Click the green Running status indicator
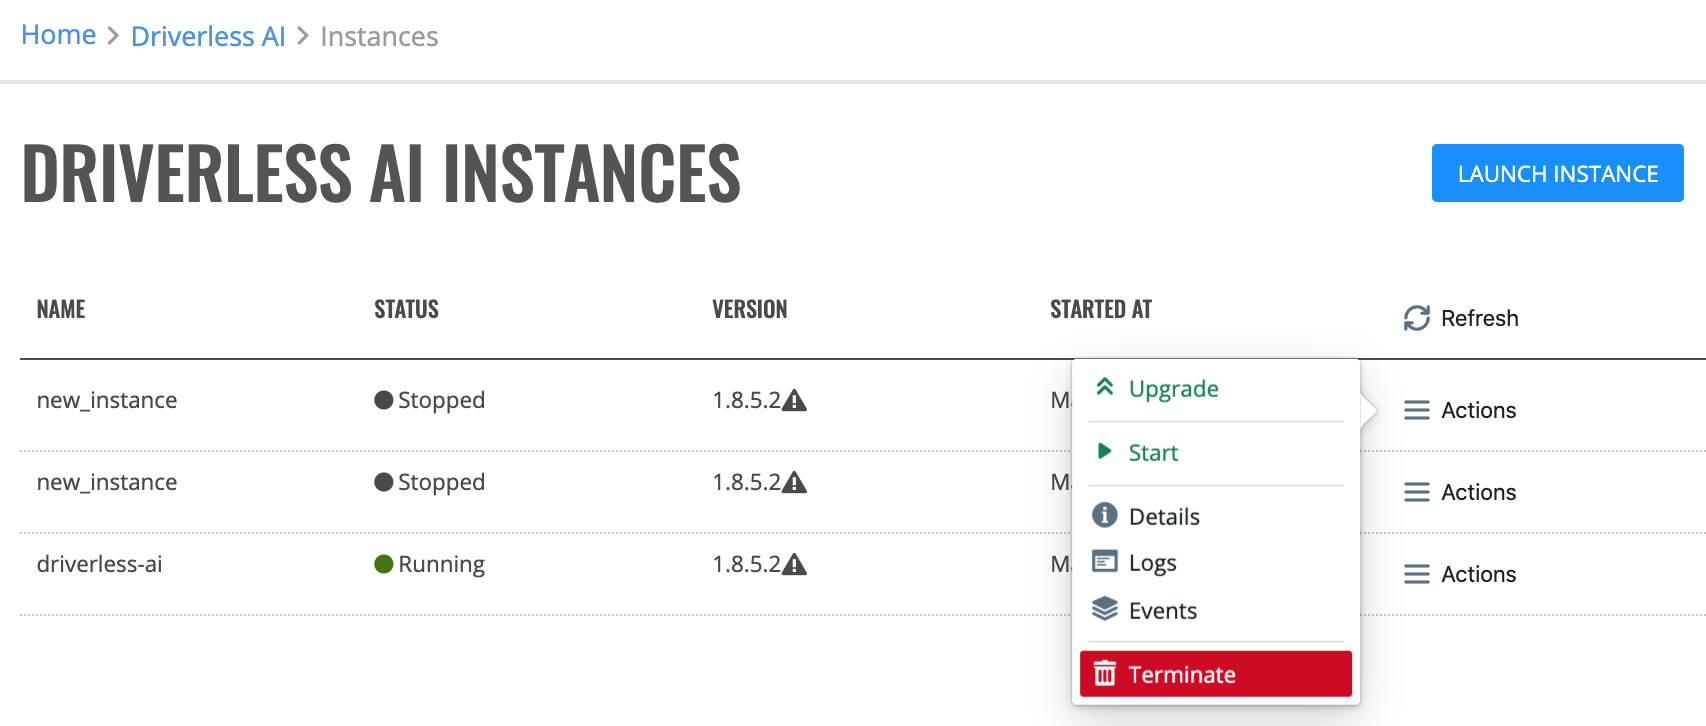Viewport: 1706px width, 726px height. click(x=383, y=564)
